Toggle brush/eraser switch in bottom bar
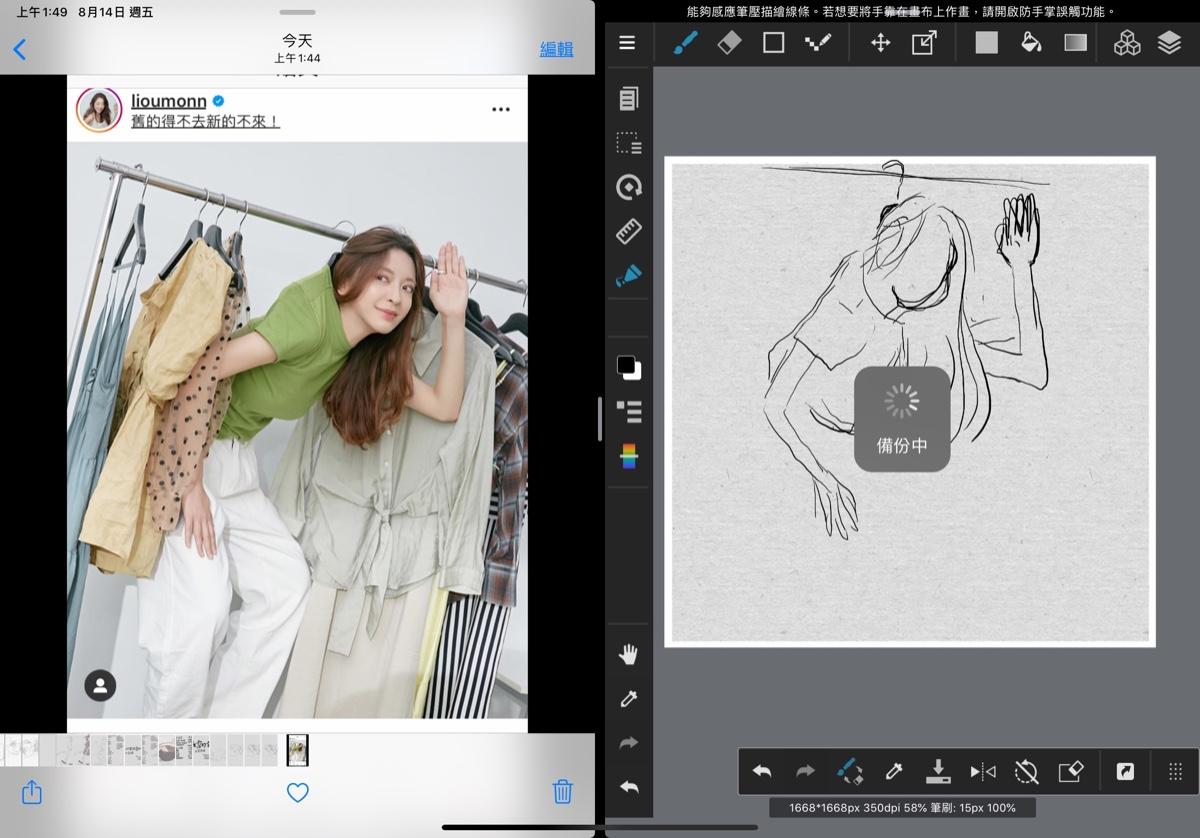The image size is (1200, 838). pyautogui.click(x=849, y=771)
